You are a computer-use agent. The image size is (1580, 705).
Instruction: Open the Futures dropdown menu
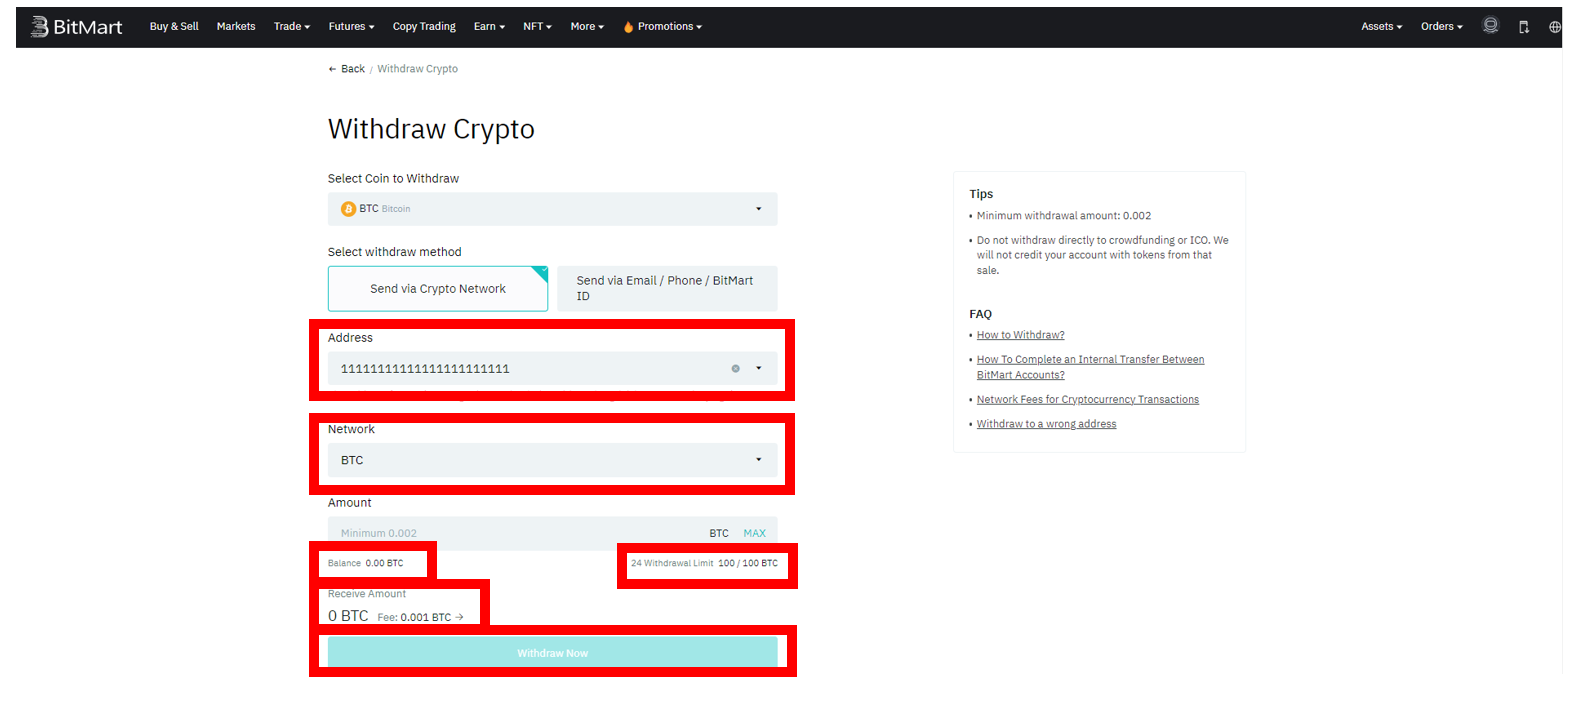tap(351, 27)
